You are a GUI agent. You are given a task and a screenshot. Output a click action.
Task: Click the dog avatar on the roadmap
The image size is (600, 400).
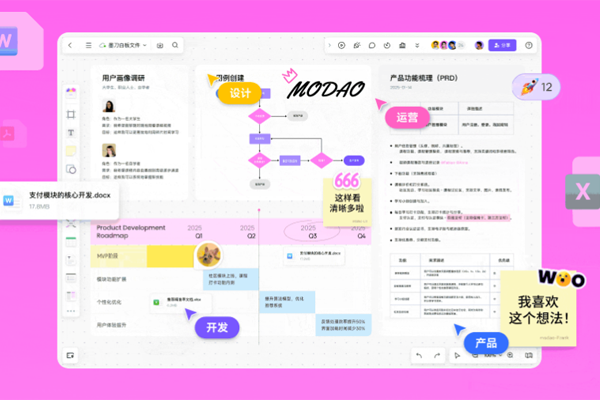click(209, 255)
